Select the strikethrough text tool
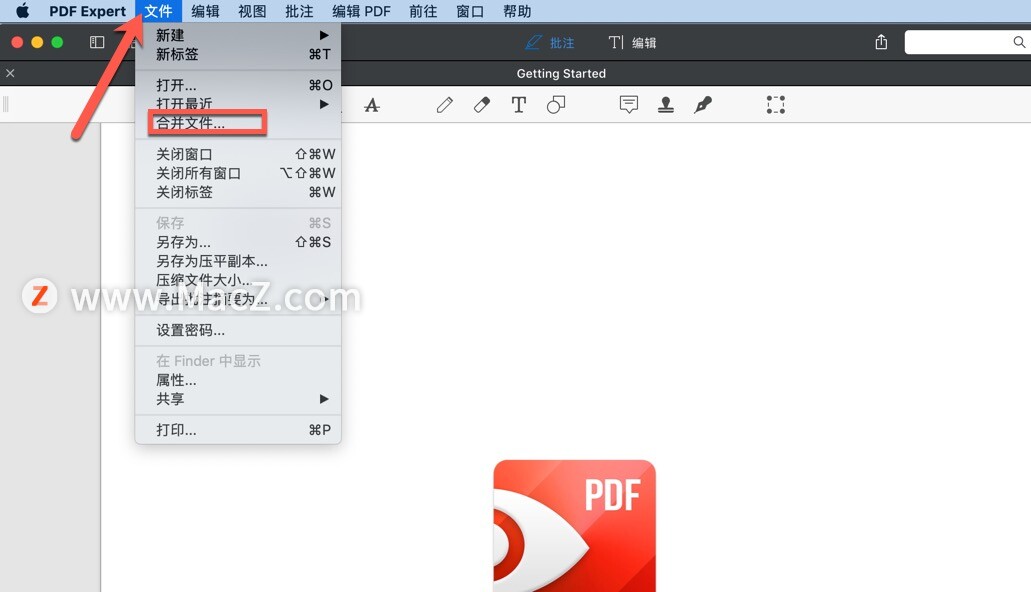 click(x=372, y=105)
